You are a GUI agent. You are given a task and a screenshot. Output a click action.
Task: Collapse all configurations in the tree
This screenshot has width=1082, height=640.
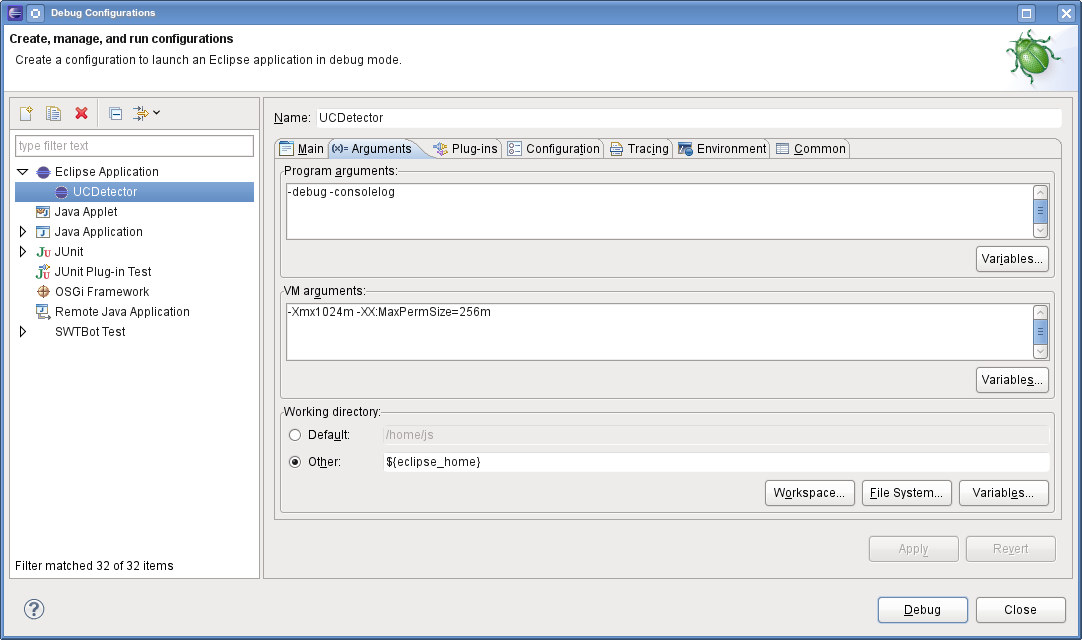tap(116, 113)
